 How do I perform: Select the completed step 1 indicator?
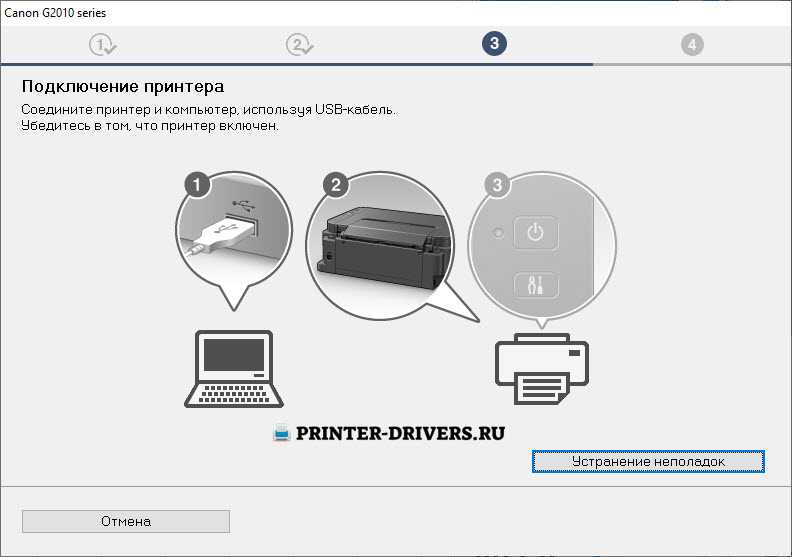(x=103, y=45)
